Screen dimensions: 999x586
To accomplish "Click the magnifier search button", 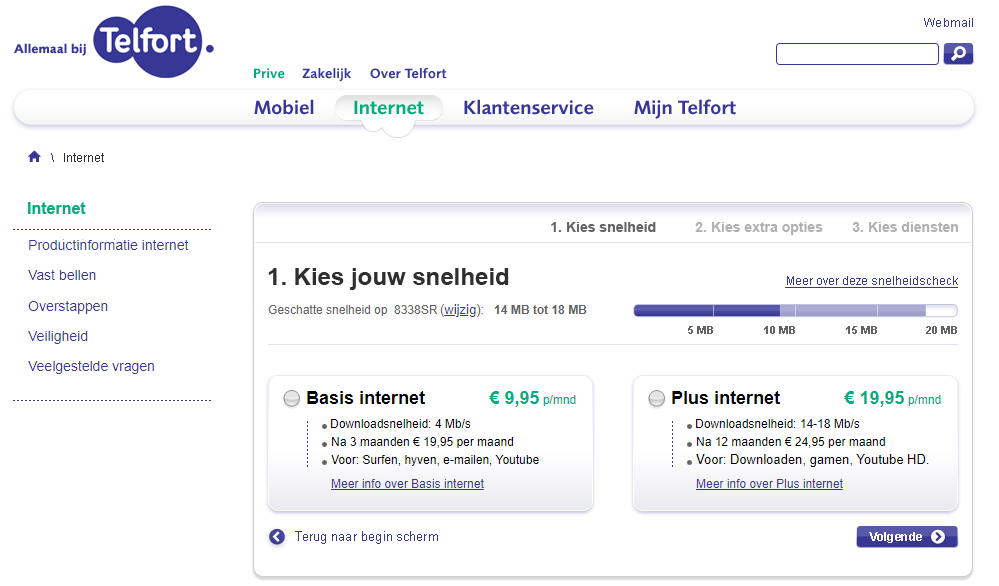I will tap(958, 54).
